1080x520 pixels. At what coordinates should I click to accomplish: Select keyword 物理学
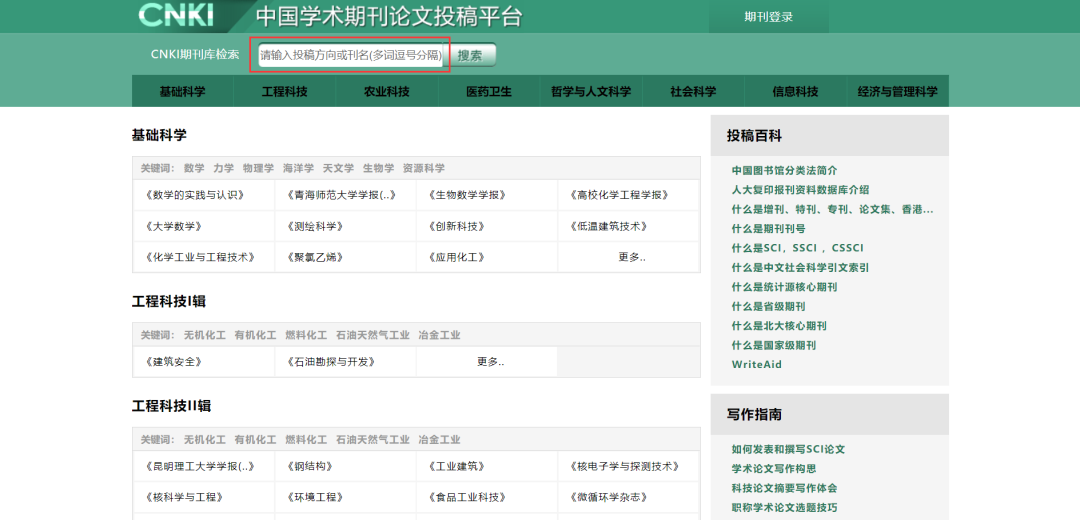(x=258, y=168)
